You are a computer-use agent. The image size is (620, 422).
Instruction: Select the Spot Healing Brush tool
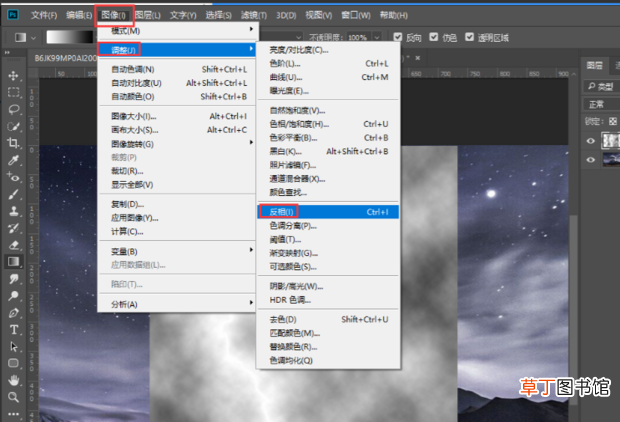(13, 177)
